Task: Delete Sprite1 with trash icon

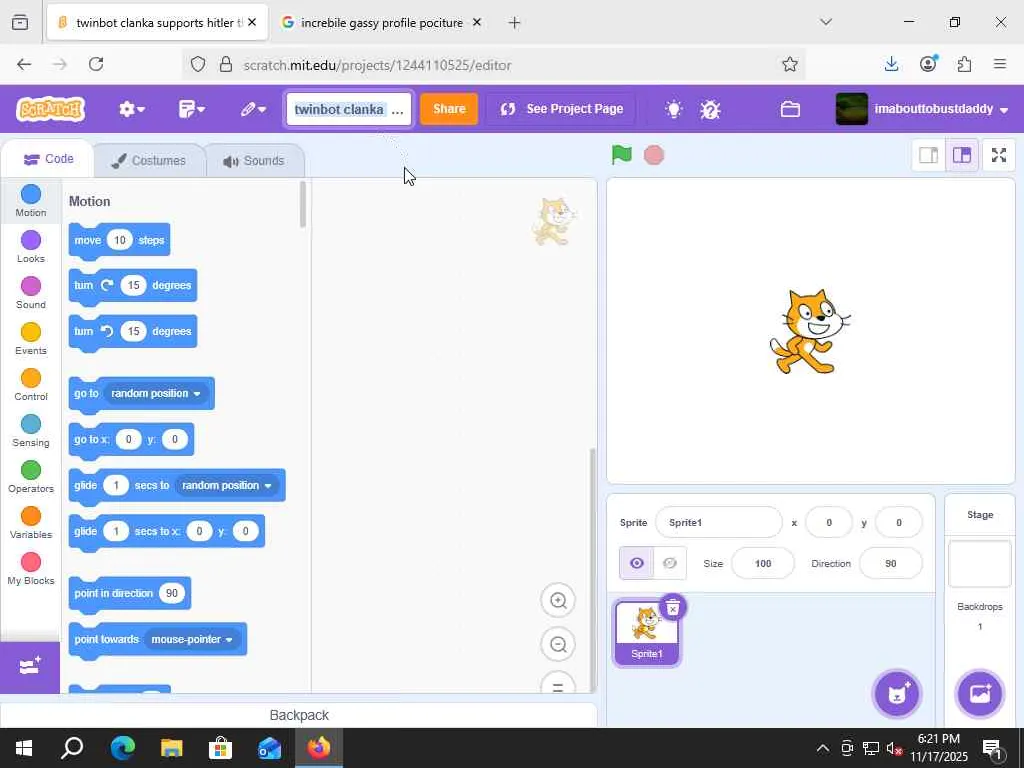Action: pos(673,608)
